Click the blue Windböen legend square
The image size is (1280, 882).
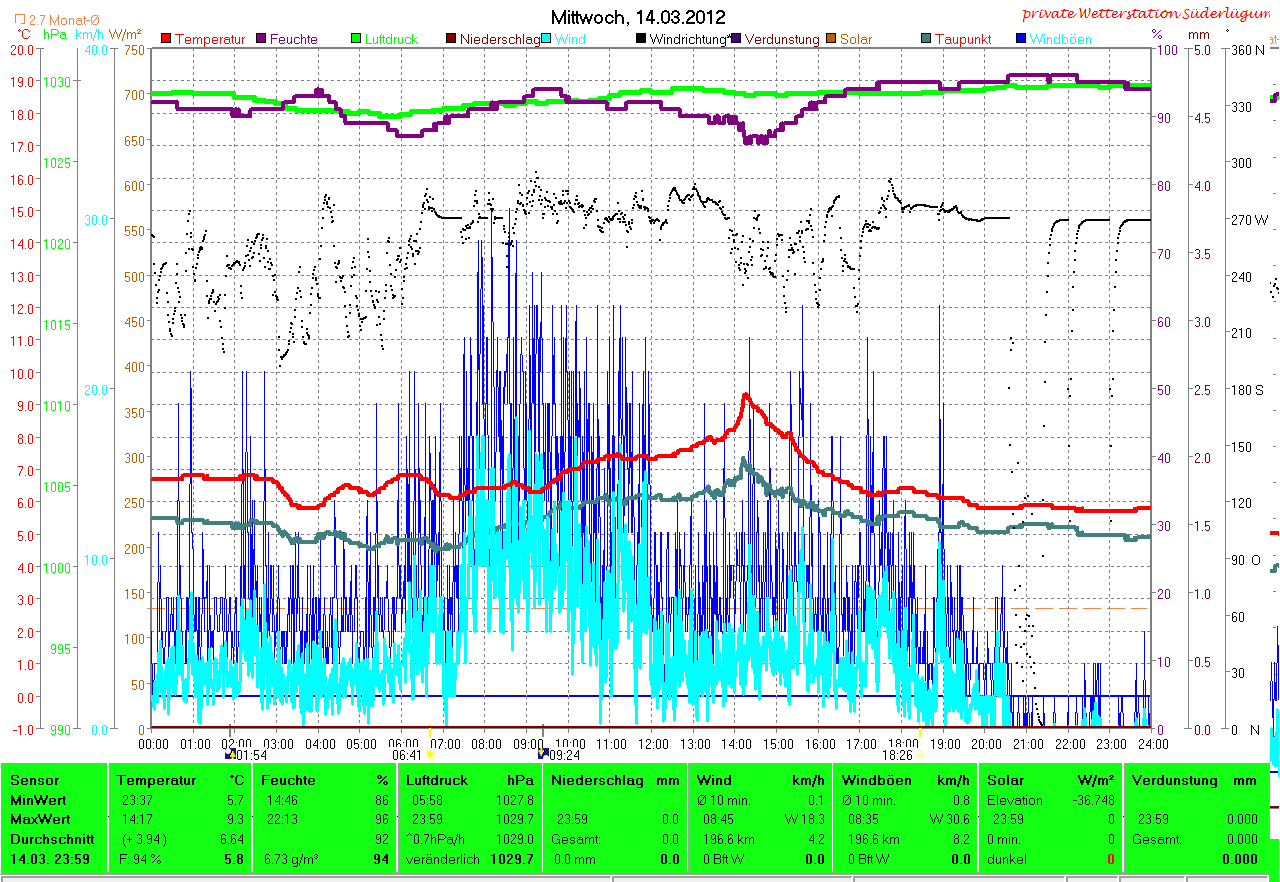1021,39
